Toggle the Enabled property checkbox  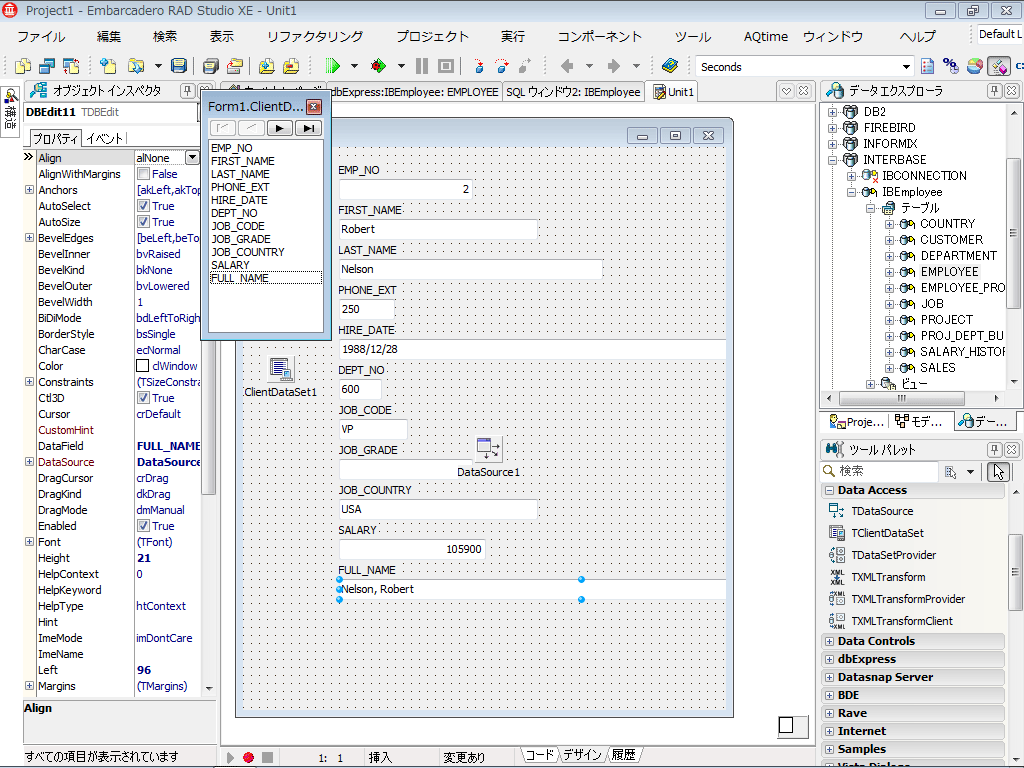click(144, 526)
